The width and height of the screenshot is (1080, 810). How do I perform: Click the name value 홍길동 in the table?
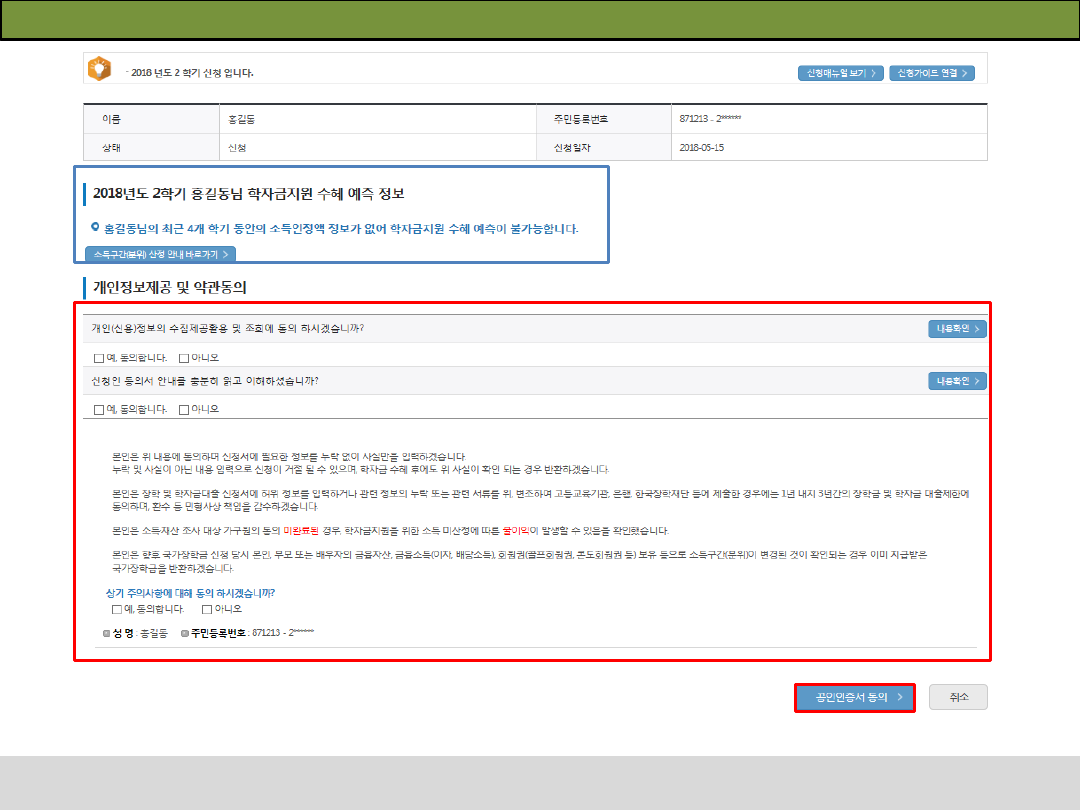[x=242, y=119]
